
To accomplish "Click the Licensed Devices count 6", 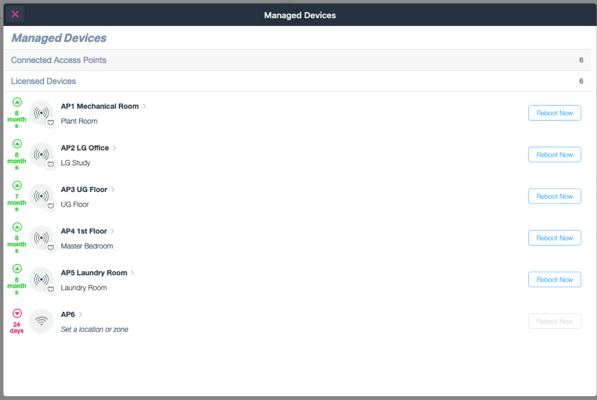I will [x=581, y=81].
